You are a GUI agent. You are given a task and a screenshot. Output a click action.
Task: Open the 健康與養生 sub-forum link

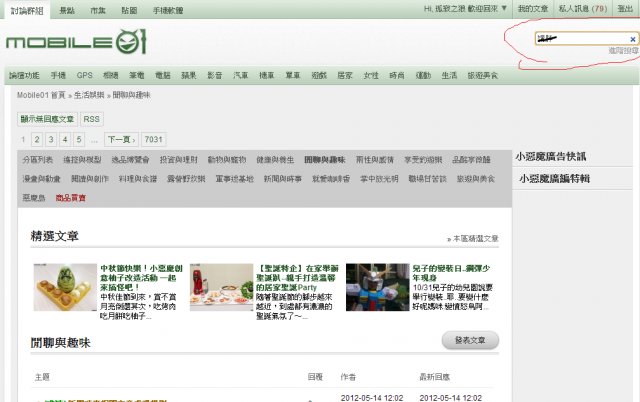click(275, 160)
